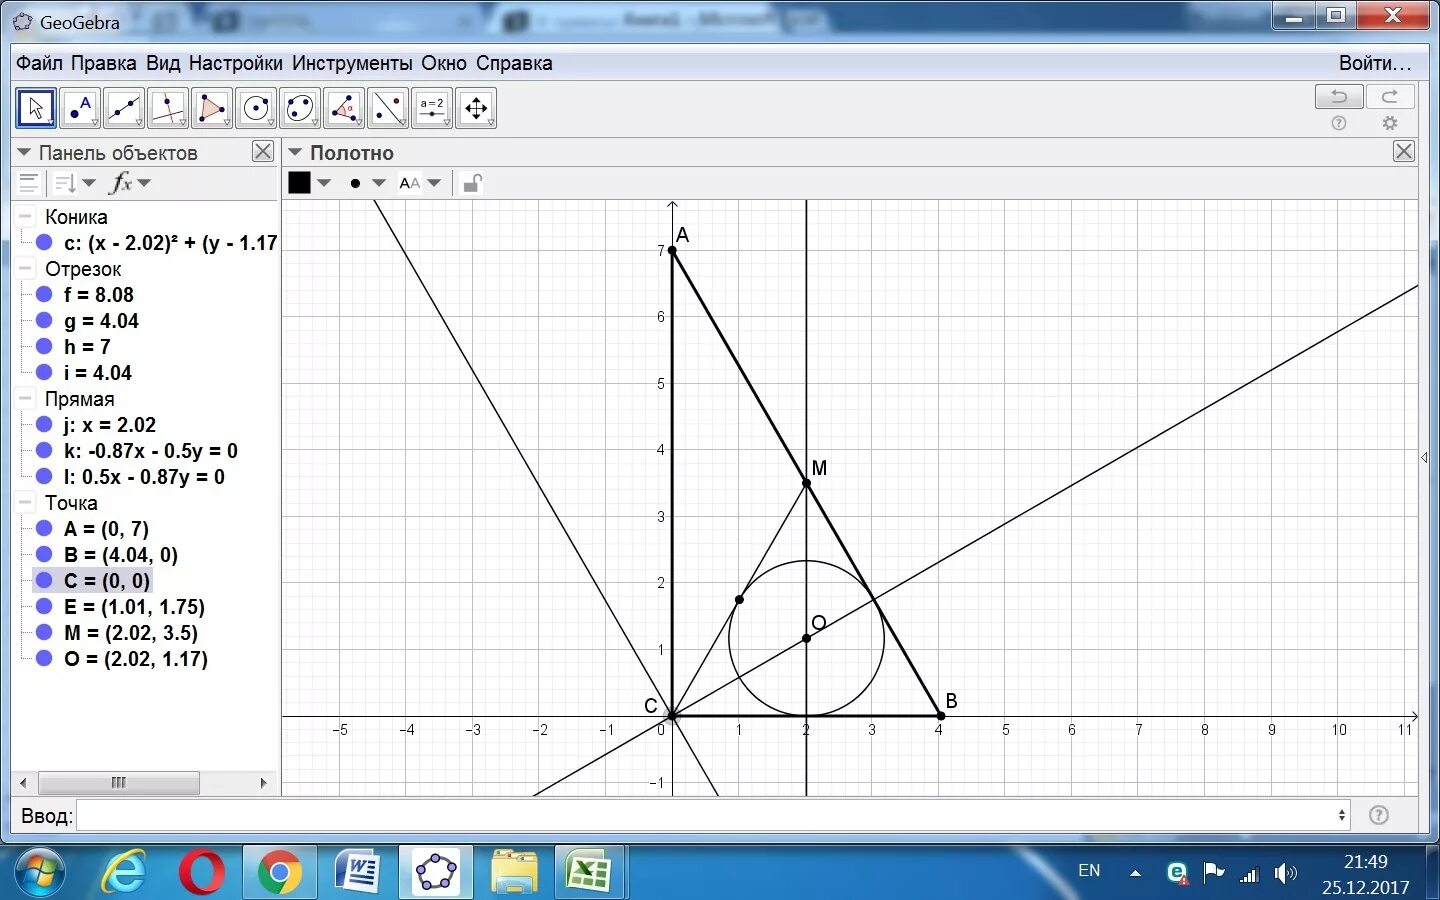Click the lock/unlock object icon in style bar

point(472,183)
